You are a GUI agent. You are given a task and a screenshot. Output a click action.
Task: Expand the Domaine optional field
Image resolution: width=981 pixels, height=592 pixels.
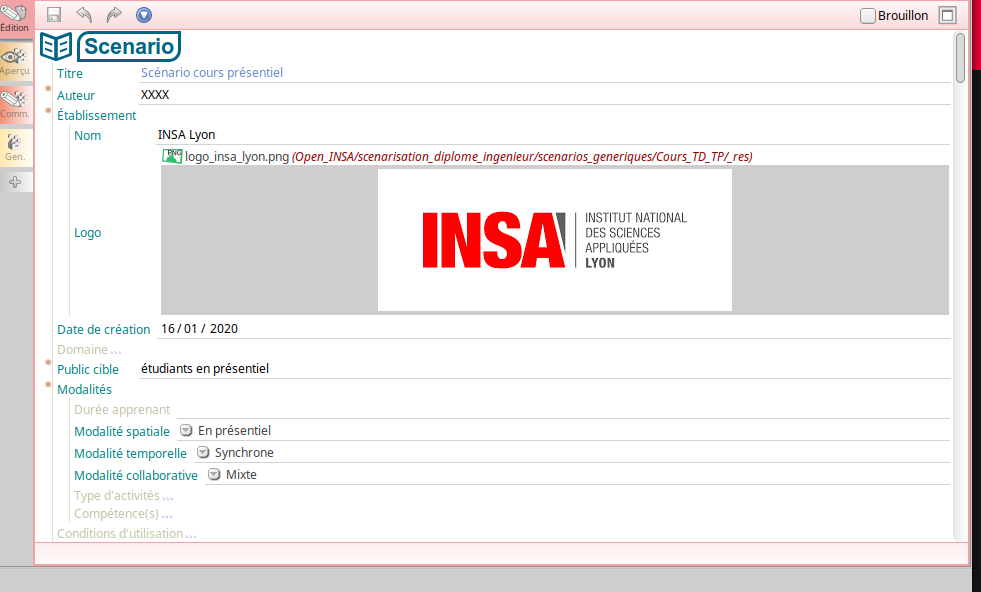(89, 350)
